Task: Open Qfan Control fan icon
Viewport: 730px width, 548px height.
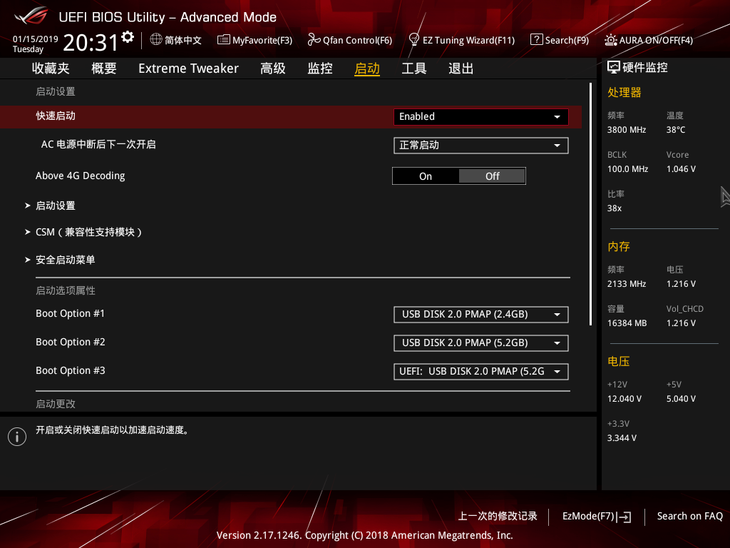Action: coord(314,40)
